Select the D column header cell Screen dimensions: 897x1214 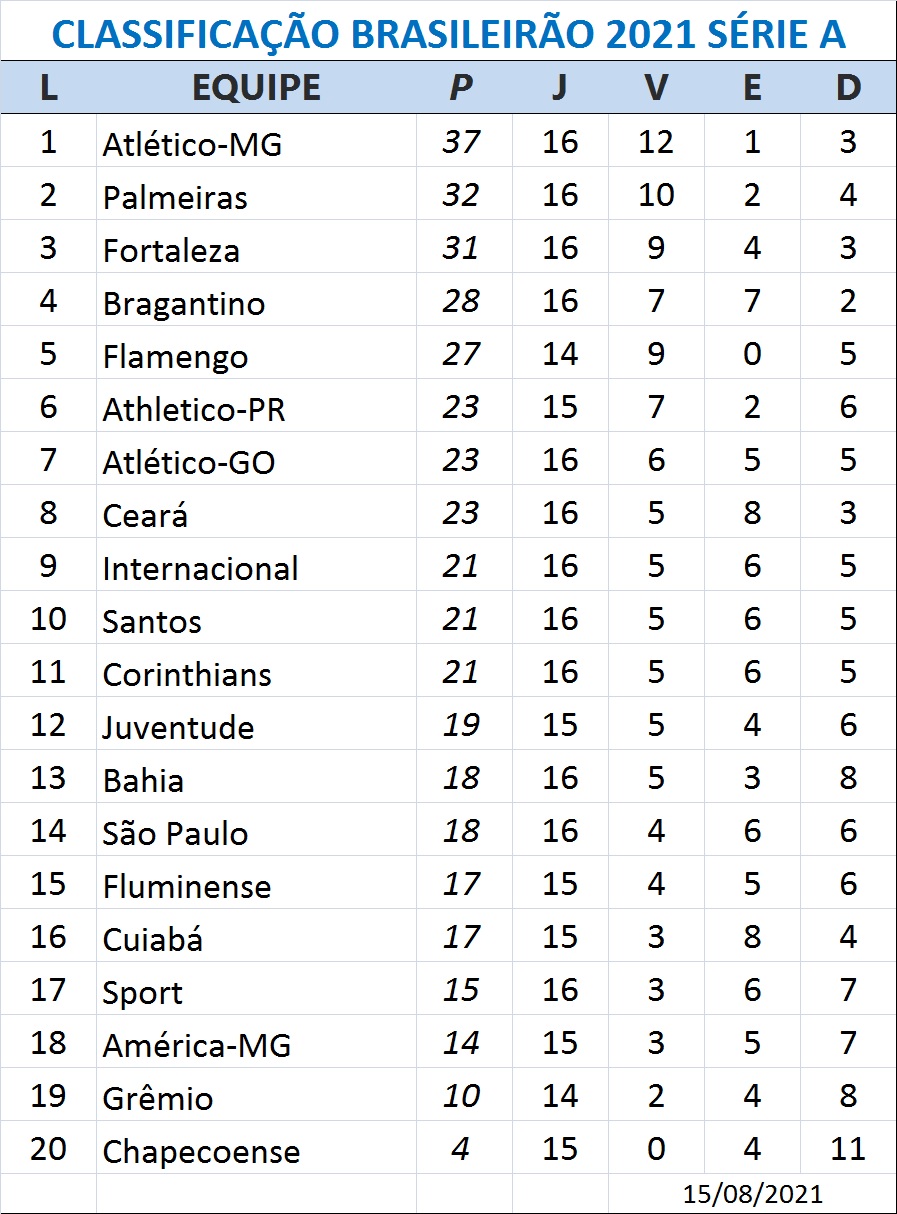(x=848, y=88)
